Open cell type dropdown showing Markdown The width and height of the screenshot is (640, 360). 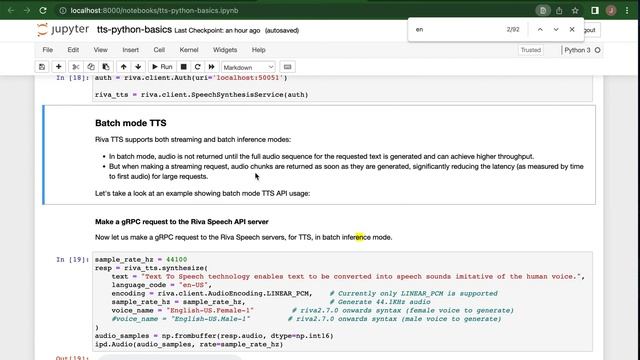pyautogui.click(x=248, y=67)
